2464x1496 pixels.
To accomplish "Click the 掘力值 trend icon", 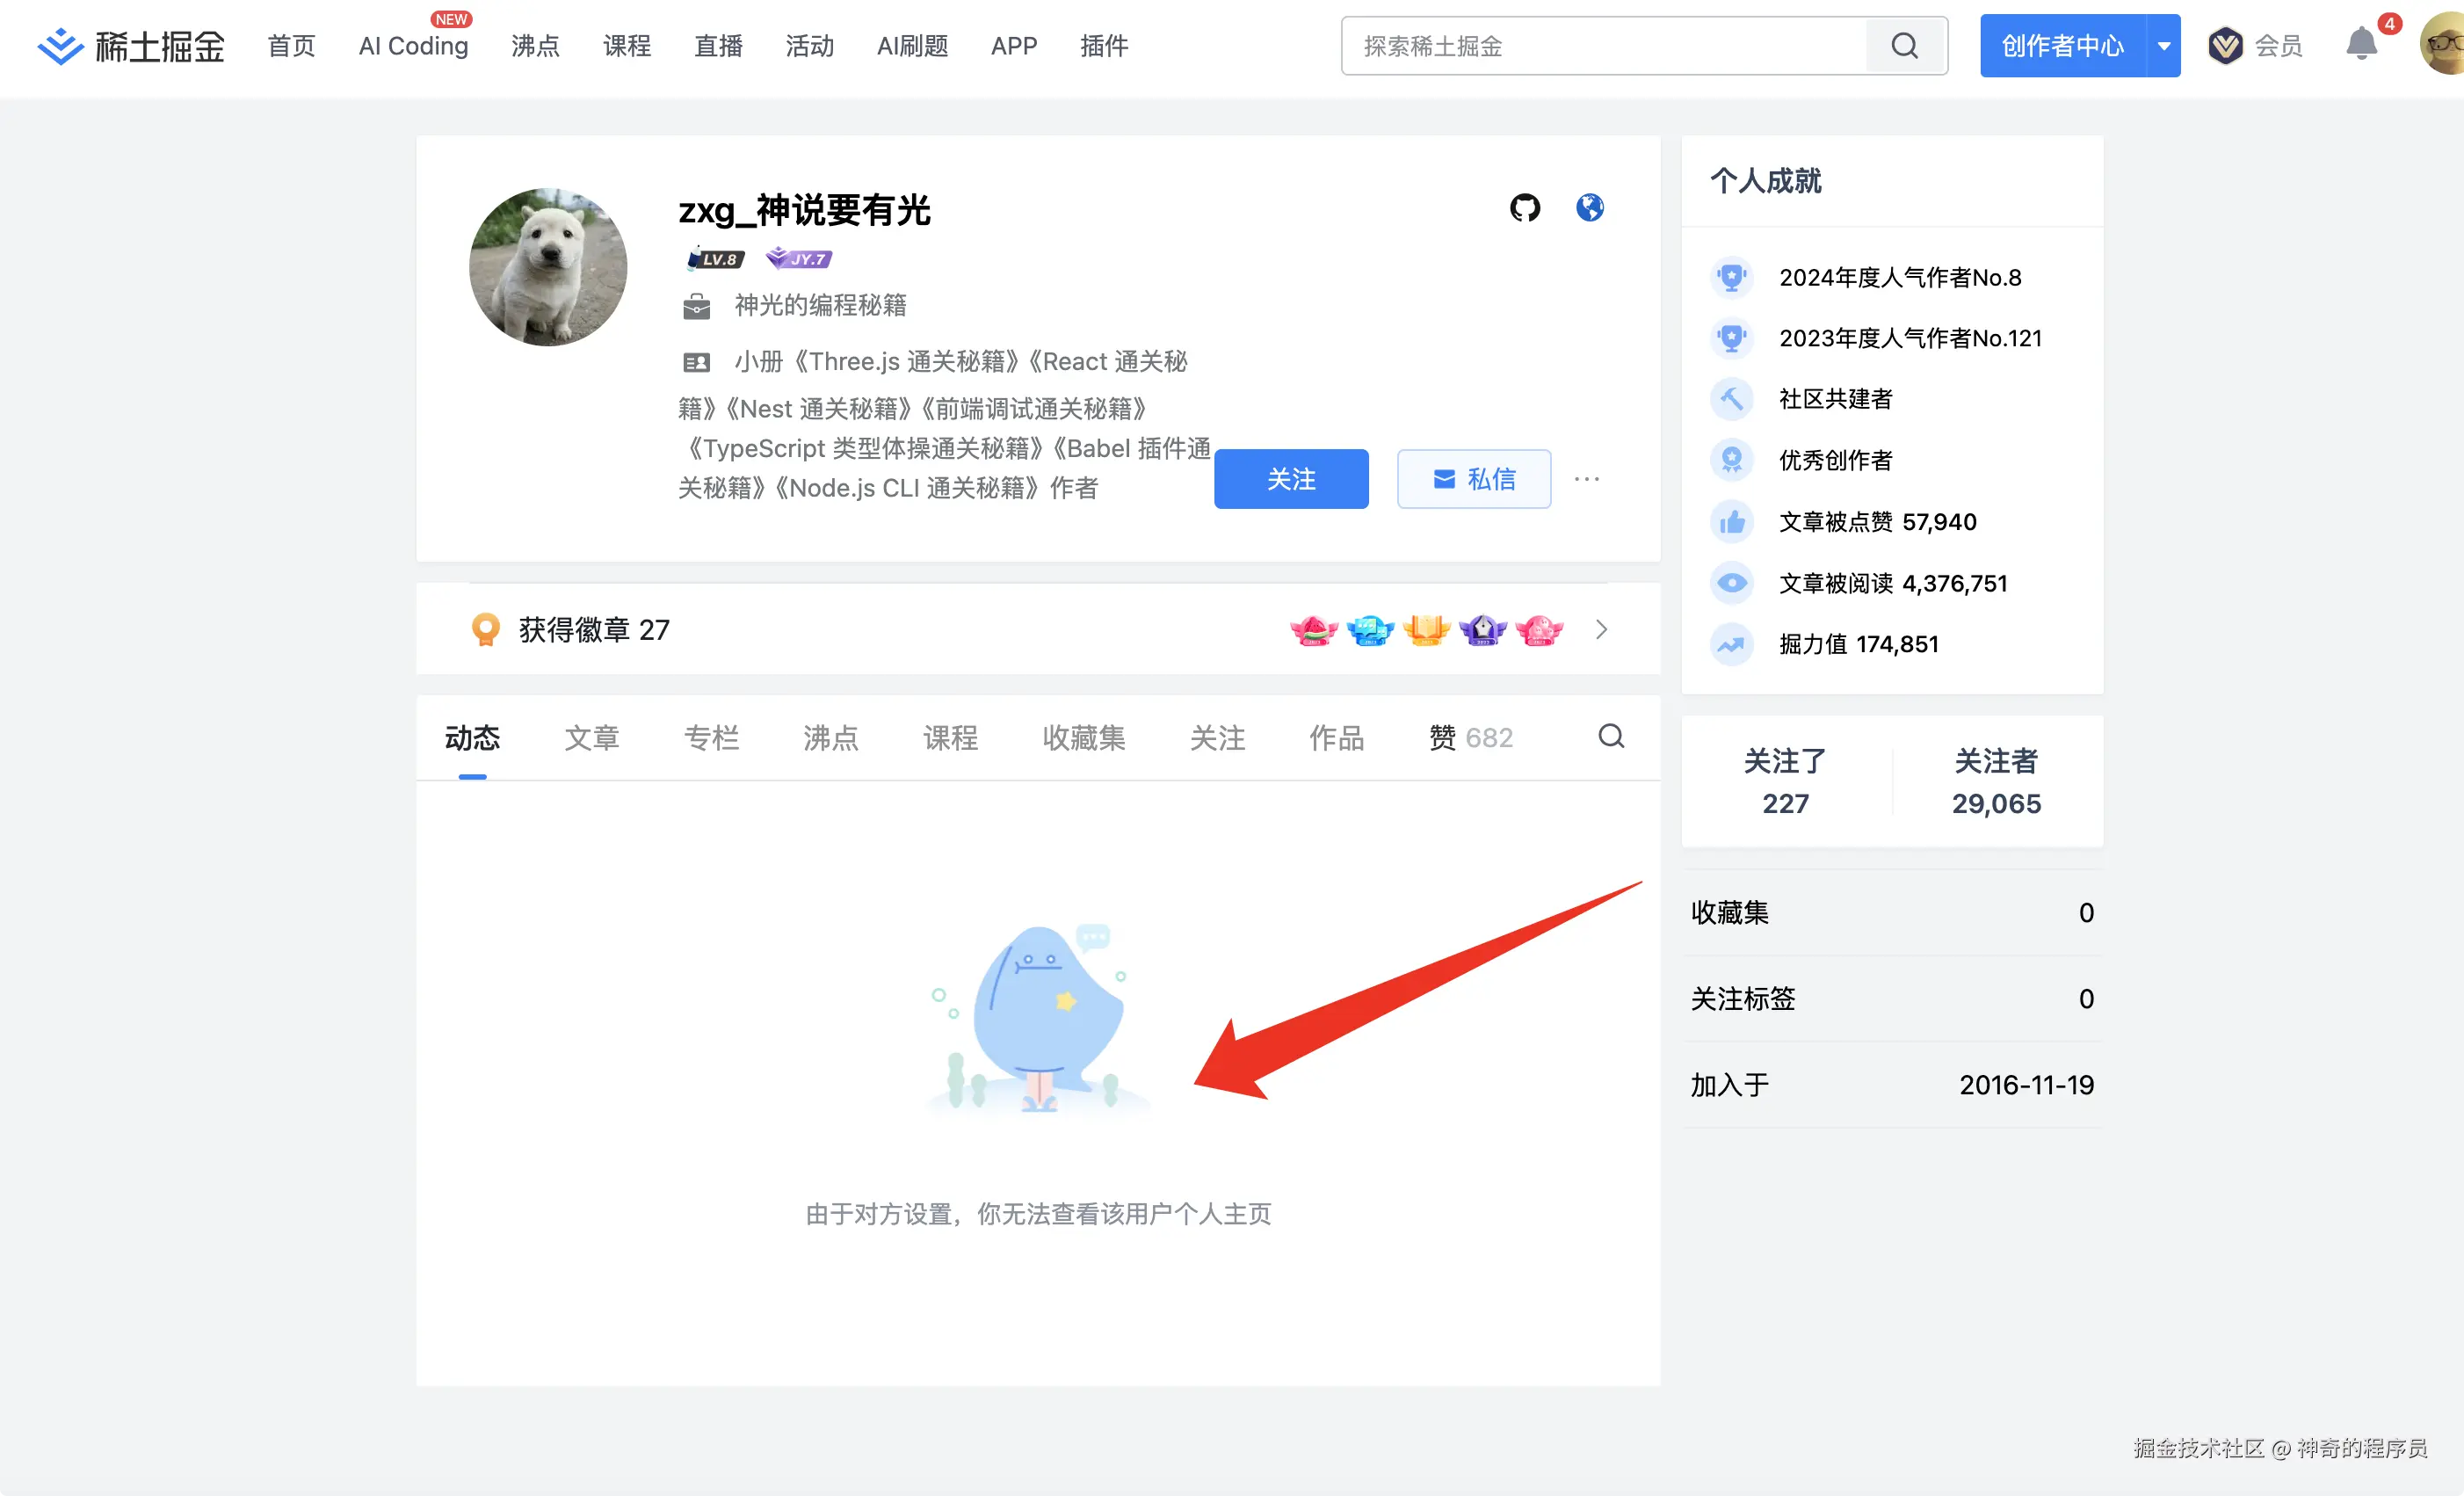I will point(1732,644).
